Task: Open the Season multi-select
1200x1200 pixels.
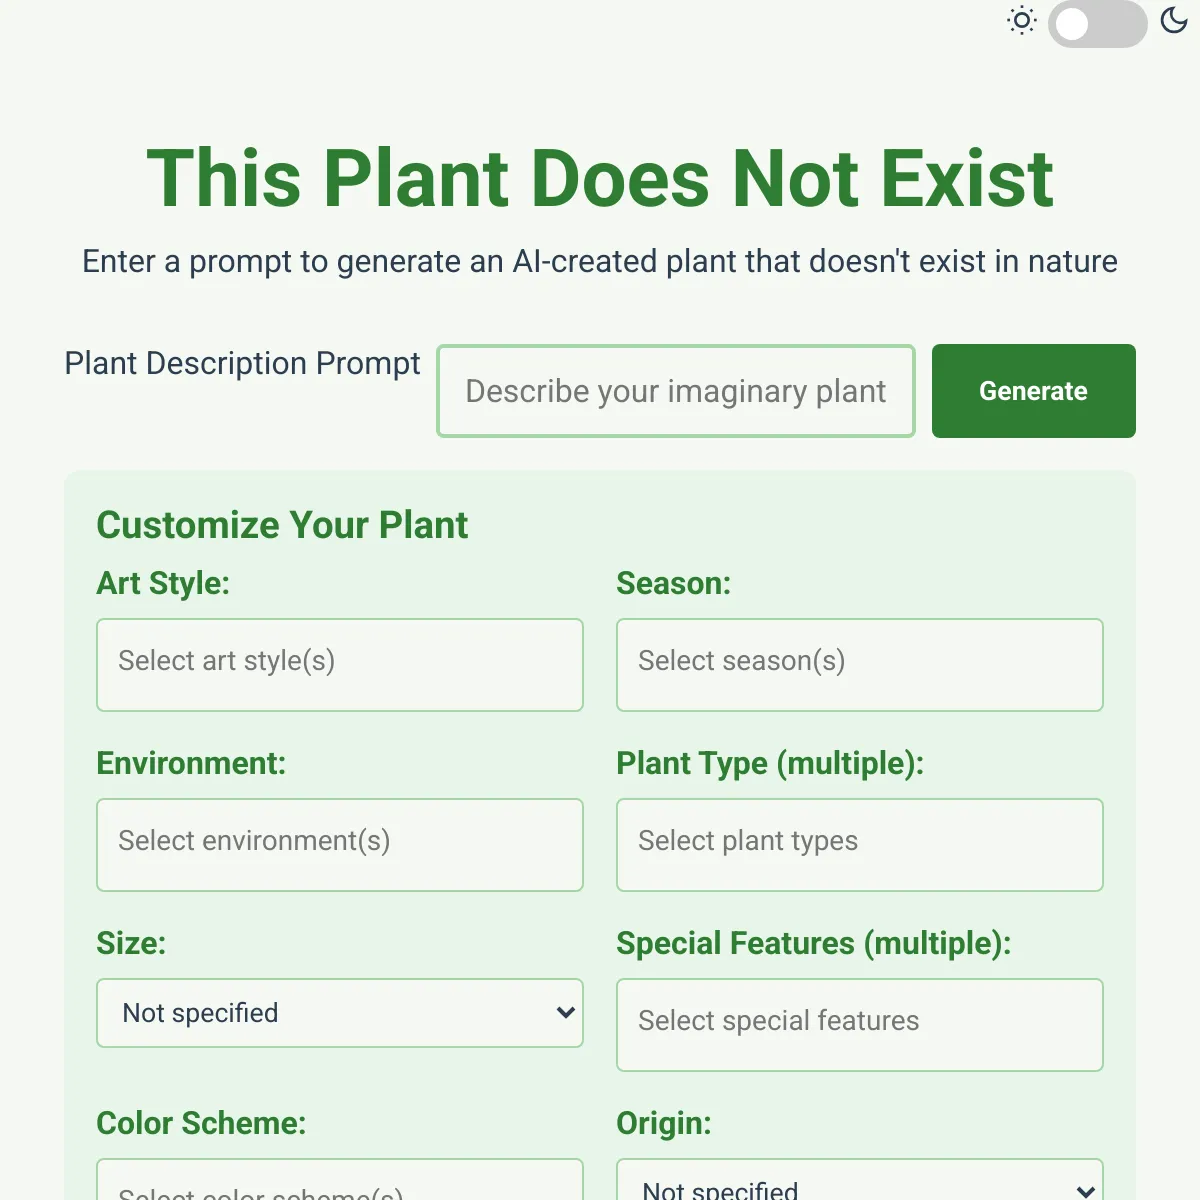Action: 860,665
